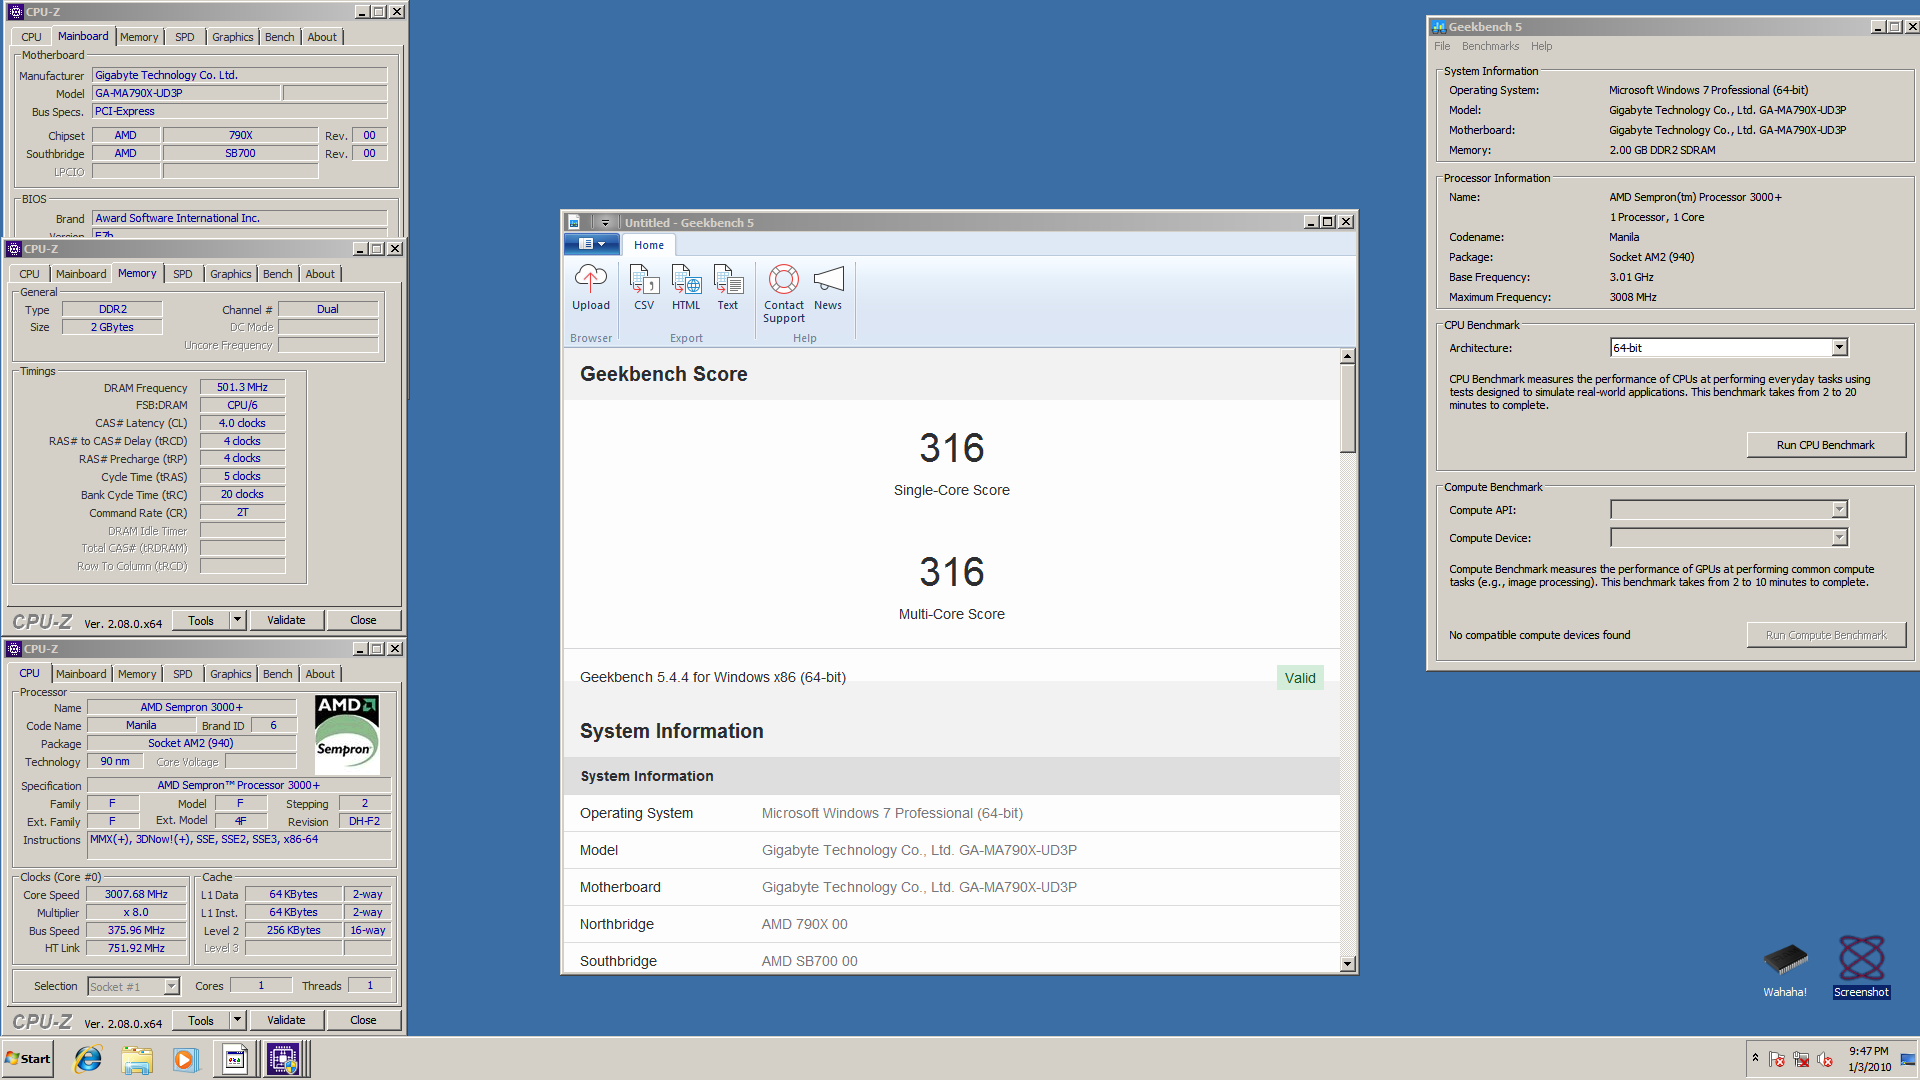Screen dimensions: 1920x1080
Task: Upload the Geekbench result to Browser
Action: (x=590, y=288)
